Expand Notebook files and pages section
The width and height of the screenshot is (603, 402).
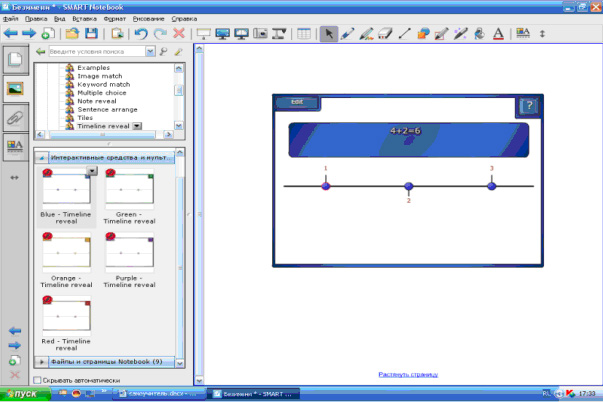[x=42, y=360]
